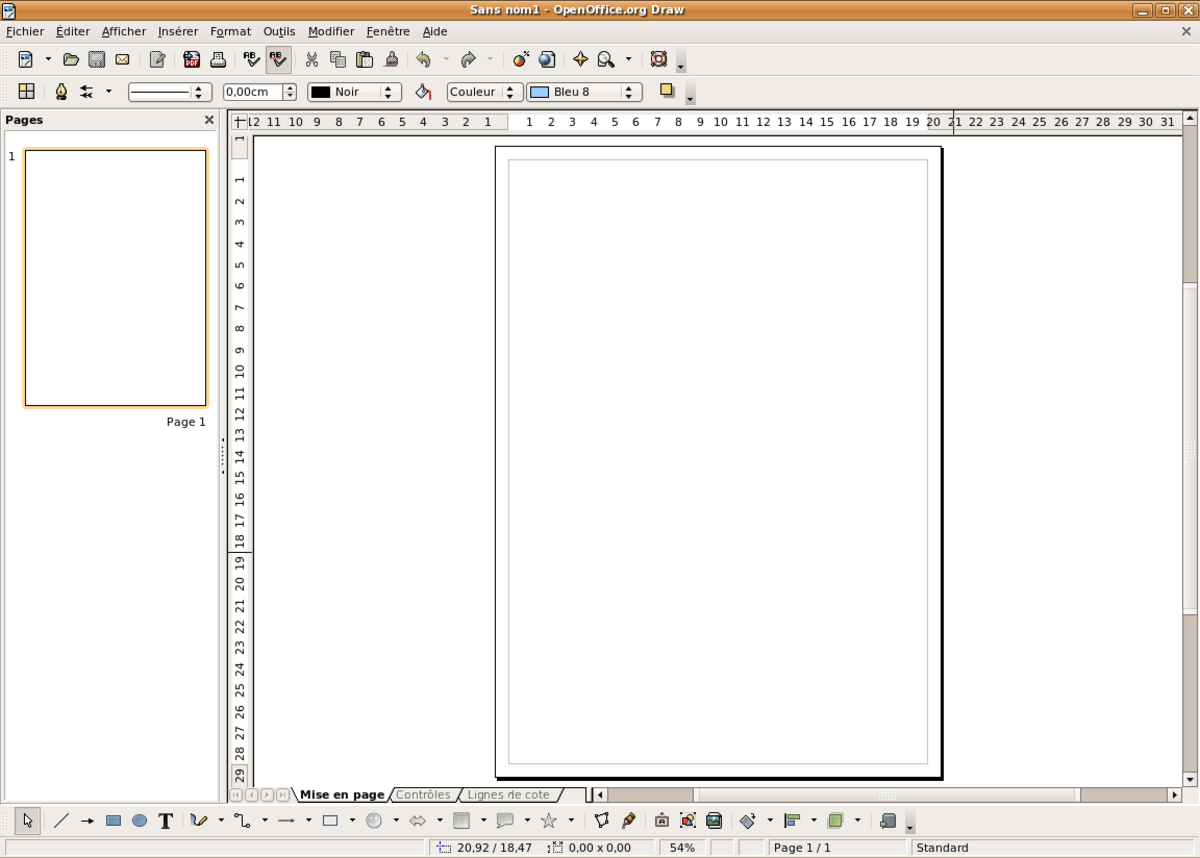Open Help with the lifebuoy icon
This screenshot has width=1200, height=858.
click(x=658, y=59)
